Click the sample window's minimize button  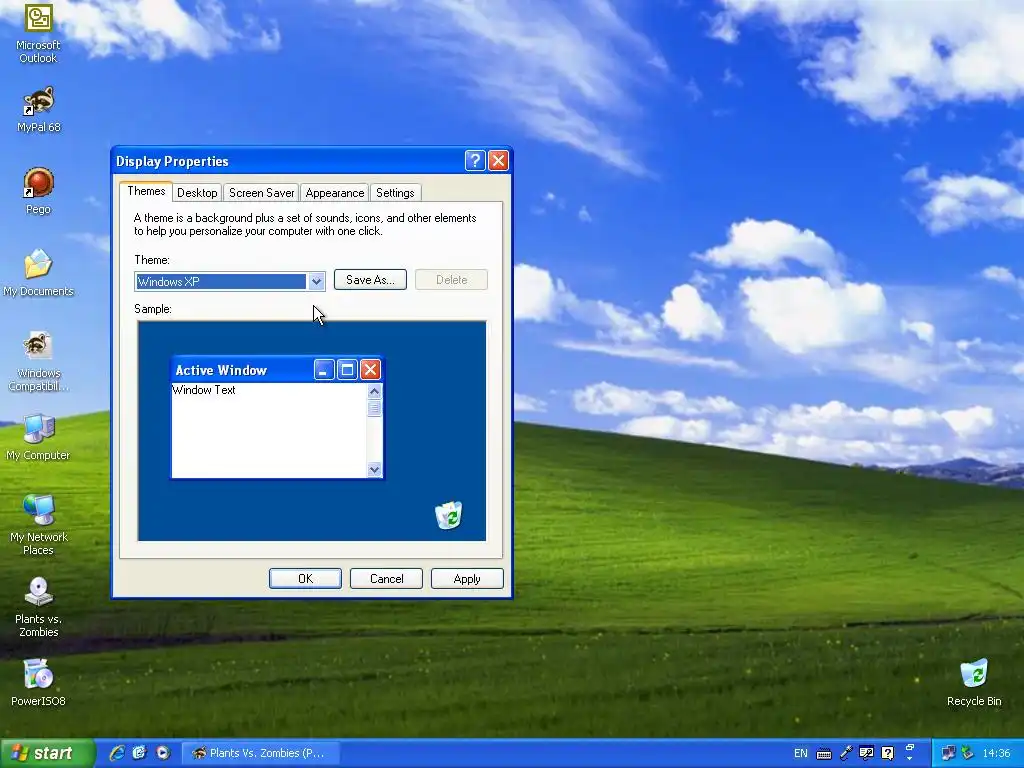click(324, 370)
